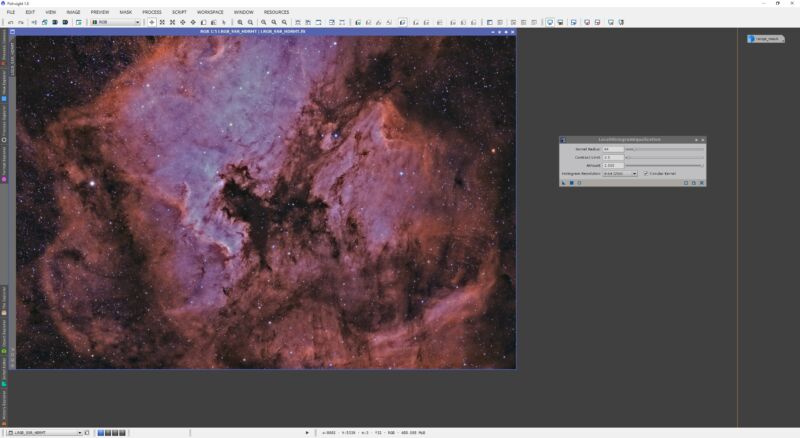This screenshot has width=800, height=438.
Task: Toggle the Circular Kernel checkbox
Action: pos(646,173)
